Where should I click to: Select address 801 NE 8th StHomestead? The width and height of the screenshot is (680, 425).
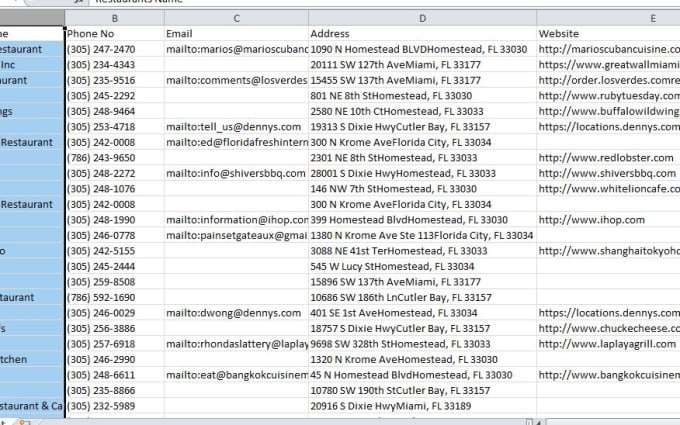(x=422, y=96)
